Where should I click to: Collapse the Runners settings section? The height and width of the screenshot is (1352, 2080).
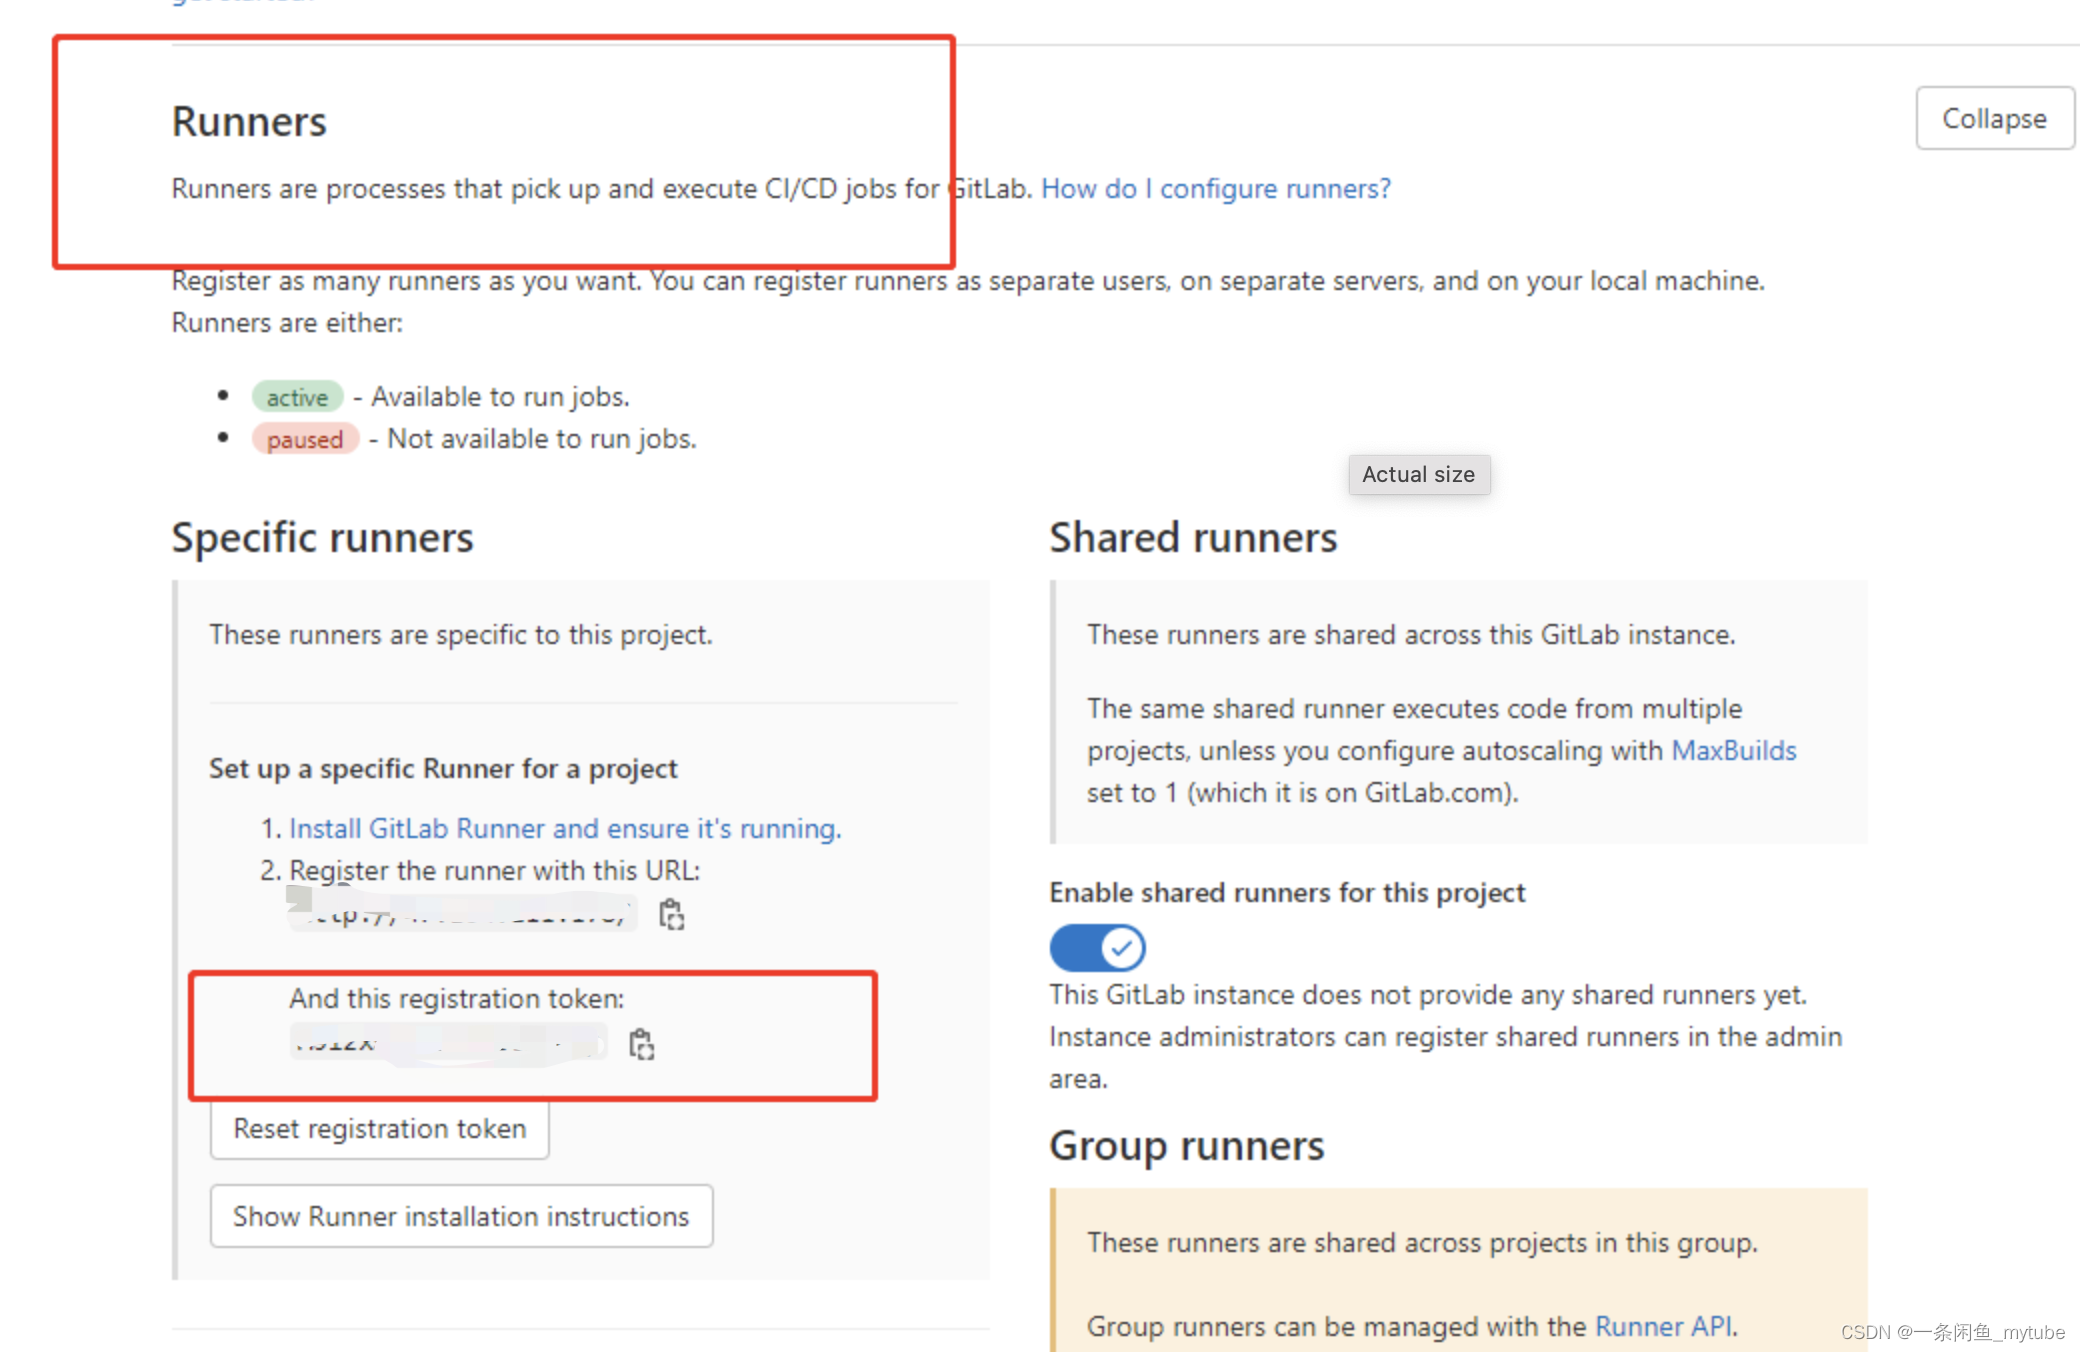click(x=1993, y=118)
